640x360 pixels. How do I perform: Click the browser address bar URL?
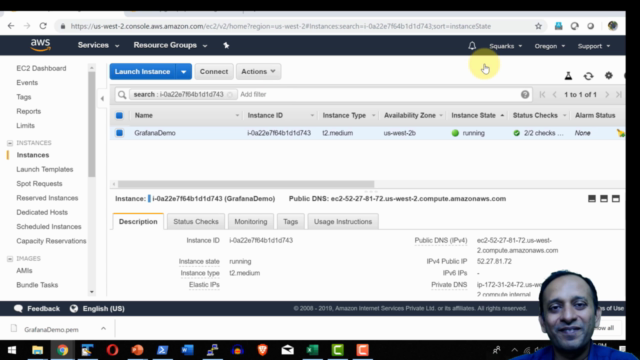click(280, 27)
